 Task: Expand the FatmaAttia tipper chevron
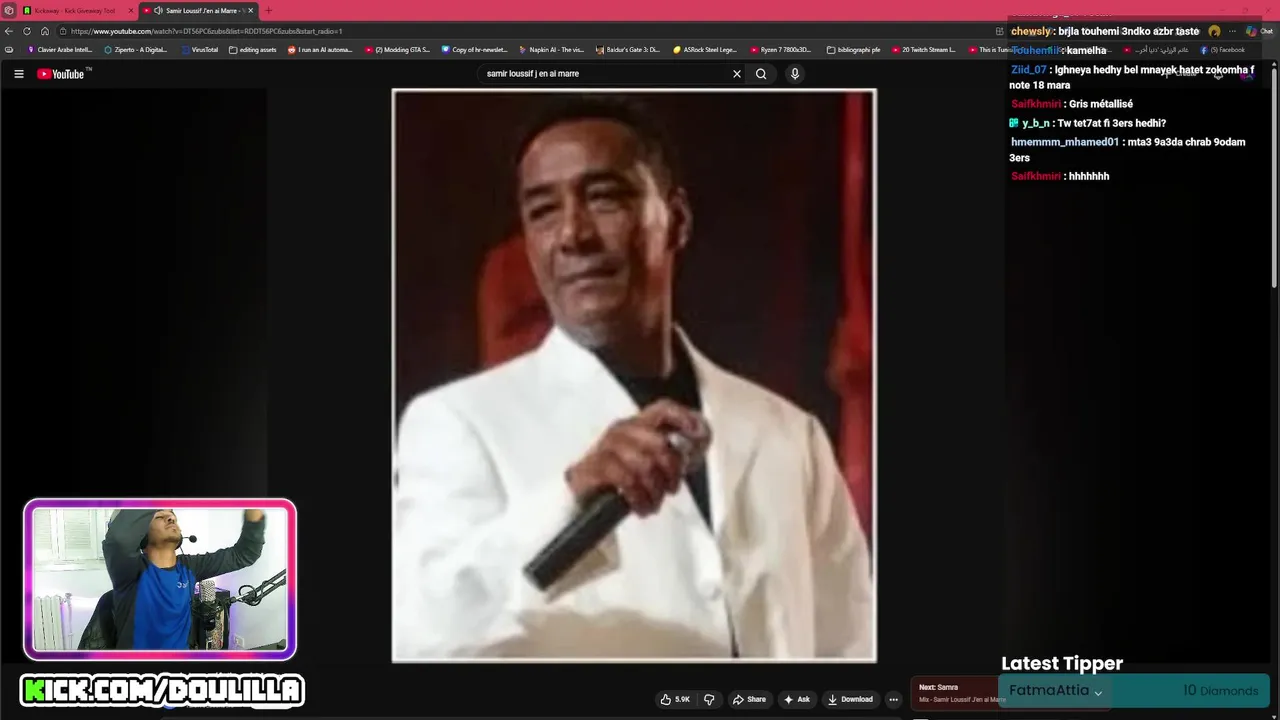point(1098,693)
